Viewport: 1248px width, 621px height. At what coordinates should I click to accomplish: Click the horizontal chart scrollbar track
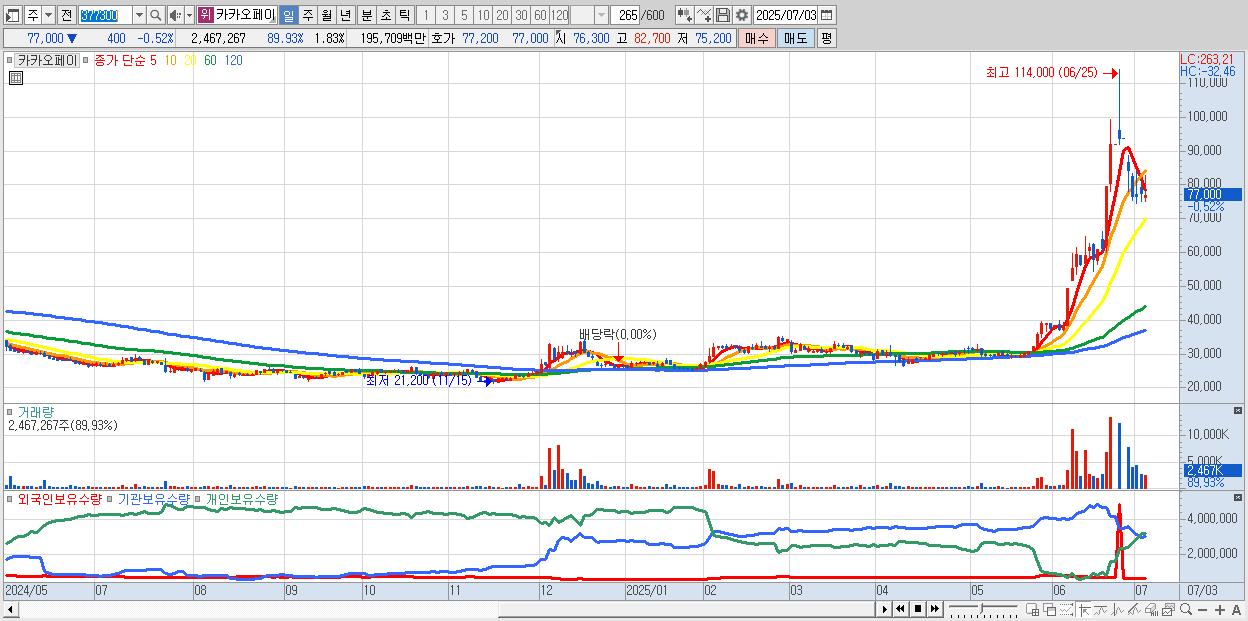446,609
